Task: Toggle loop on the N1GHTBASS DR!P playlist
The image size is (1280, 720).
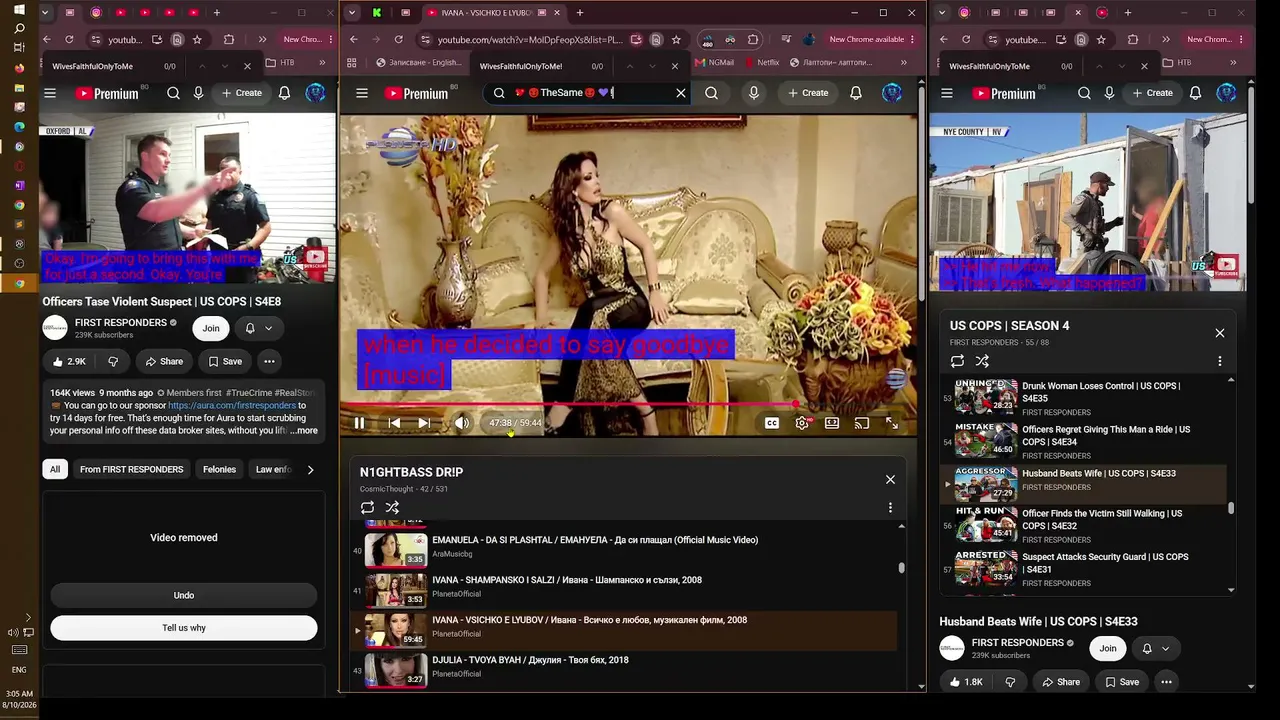Action: (367, 507)
